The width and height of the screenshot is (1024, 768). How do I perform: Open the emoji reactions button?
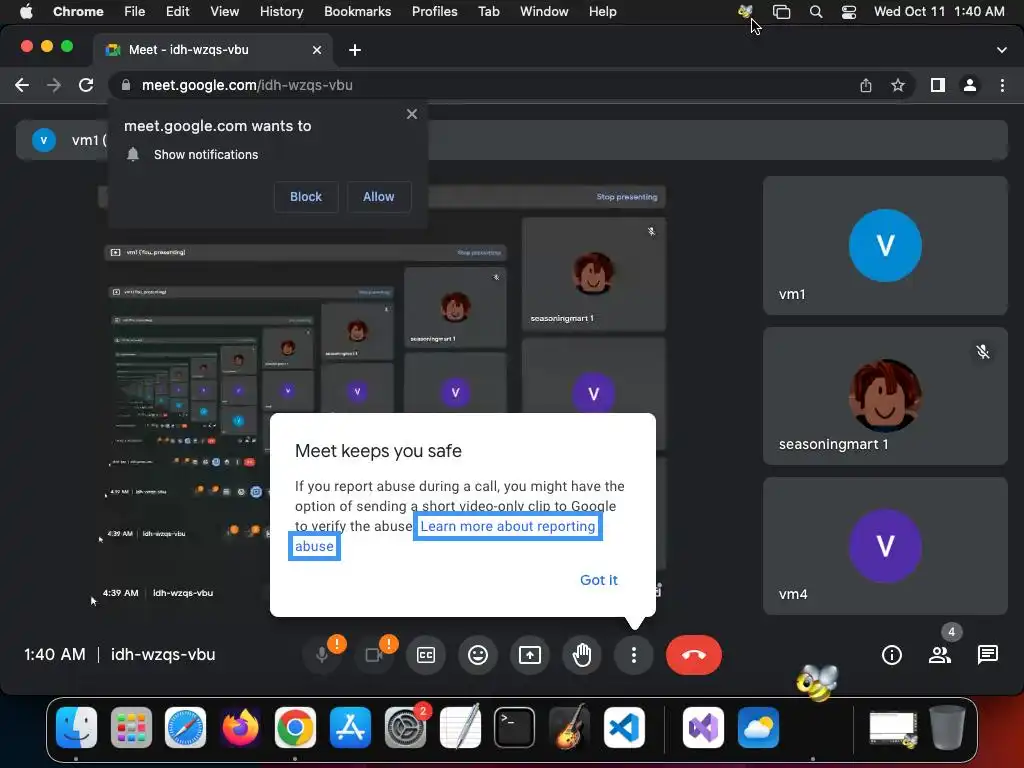pyautogui.click(x=478, y=654)
